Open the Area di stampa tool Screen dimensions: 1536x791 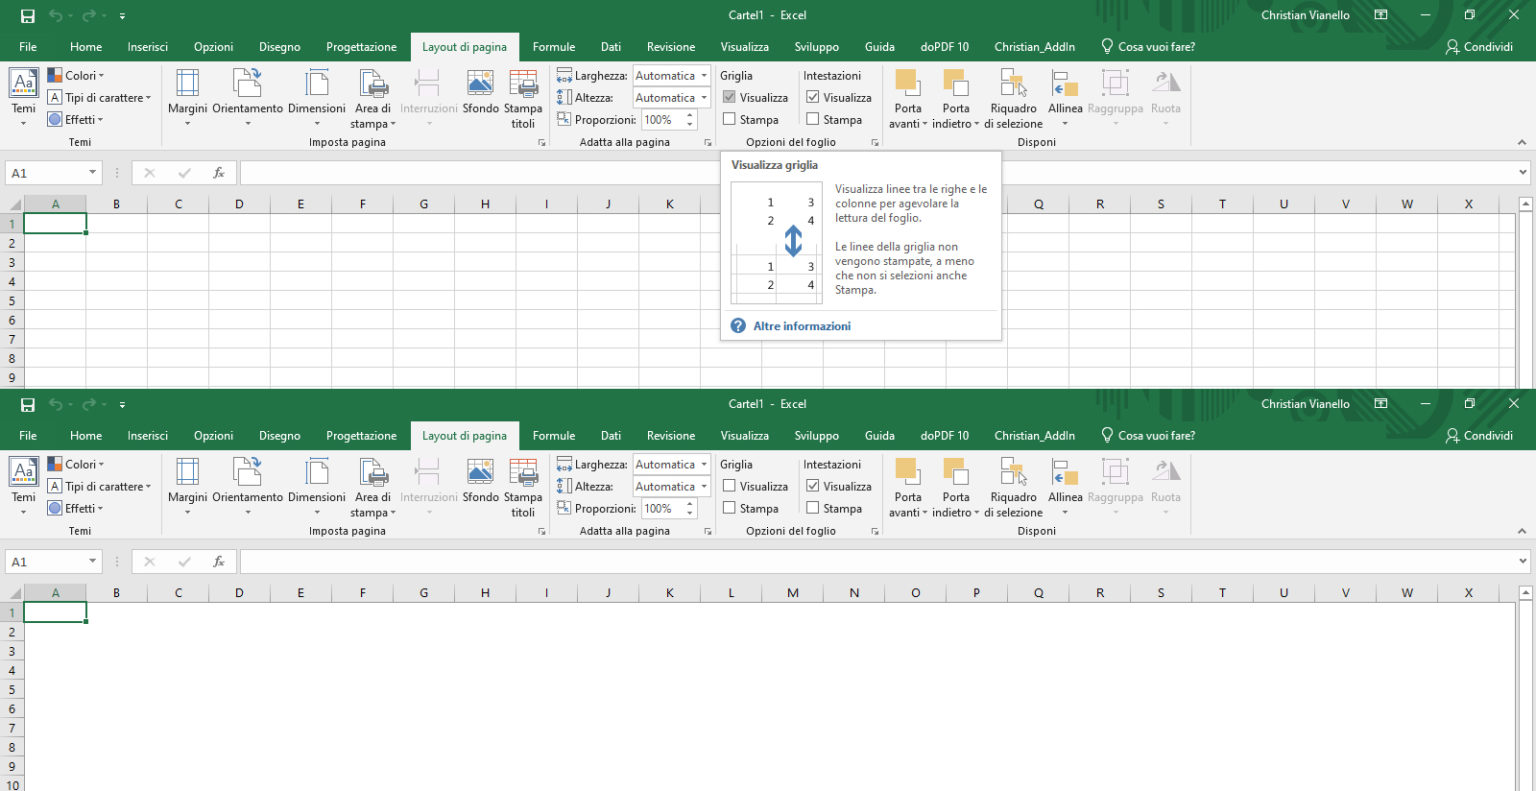[x=372, y=97]
